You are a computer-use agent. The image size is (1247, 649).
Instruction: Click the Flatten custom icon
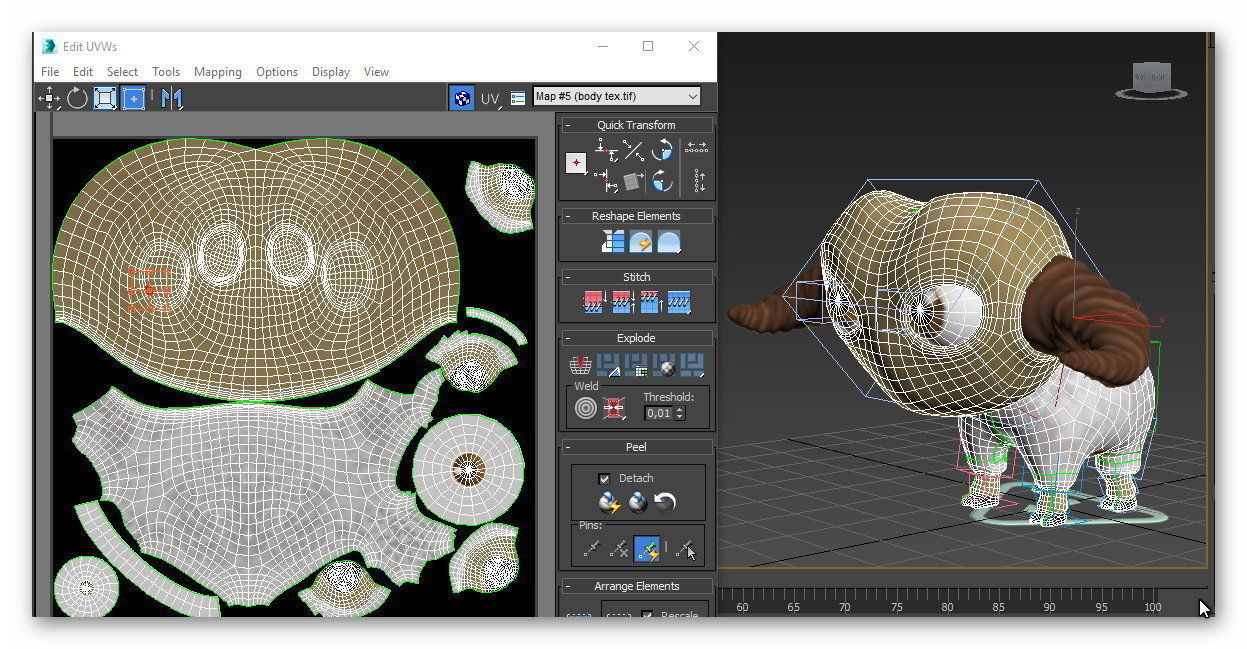click(692, 365)
